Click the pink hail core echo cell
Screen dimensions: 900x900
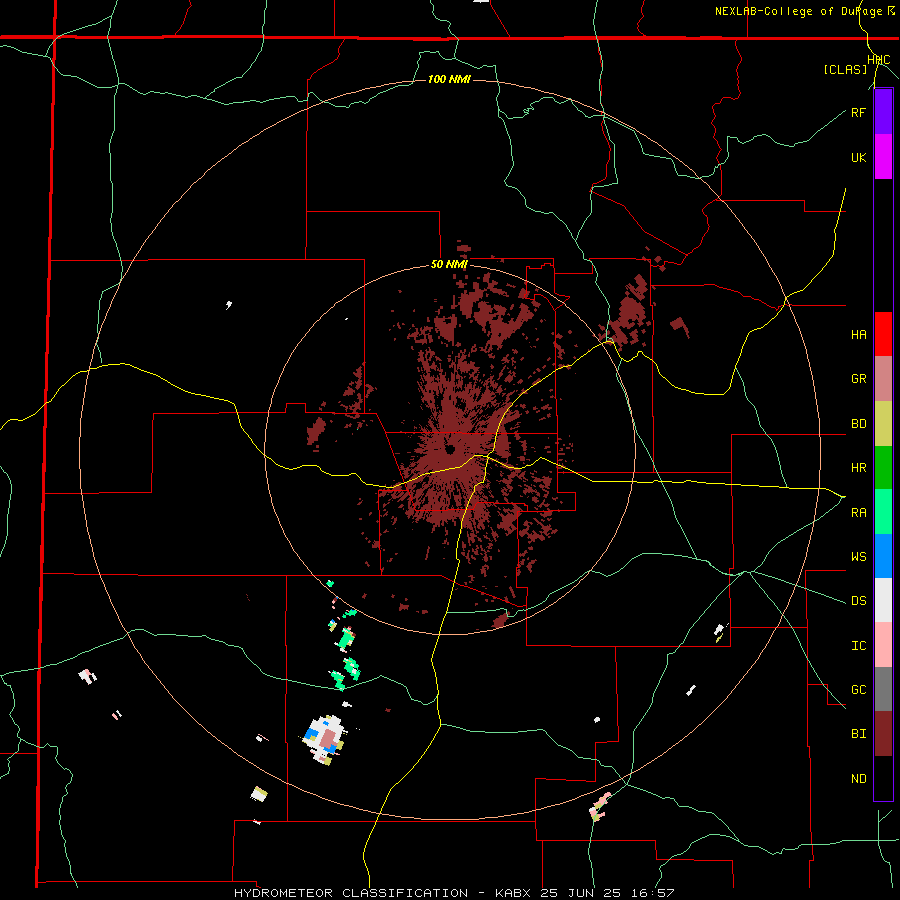coord(328,739)
